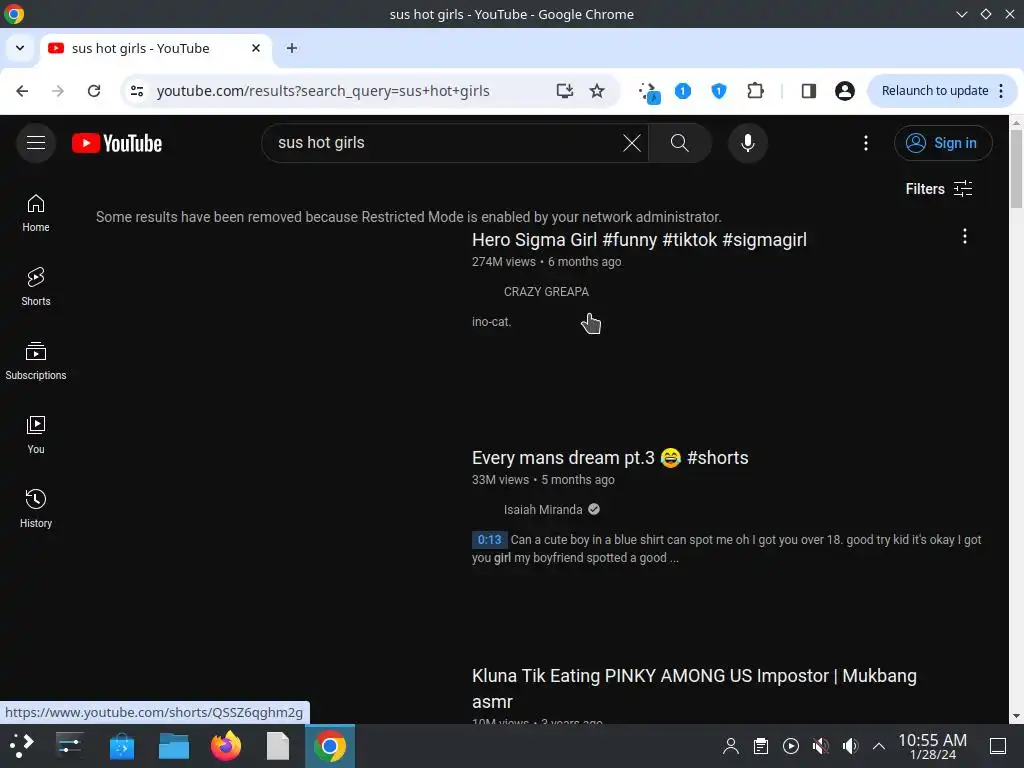This screenshot has height=768, width=1024.
Task: Jump to the 0:13 timestamp
Action: [x=489, y=539]
